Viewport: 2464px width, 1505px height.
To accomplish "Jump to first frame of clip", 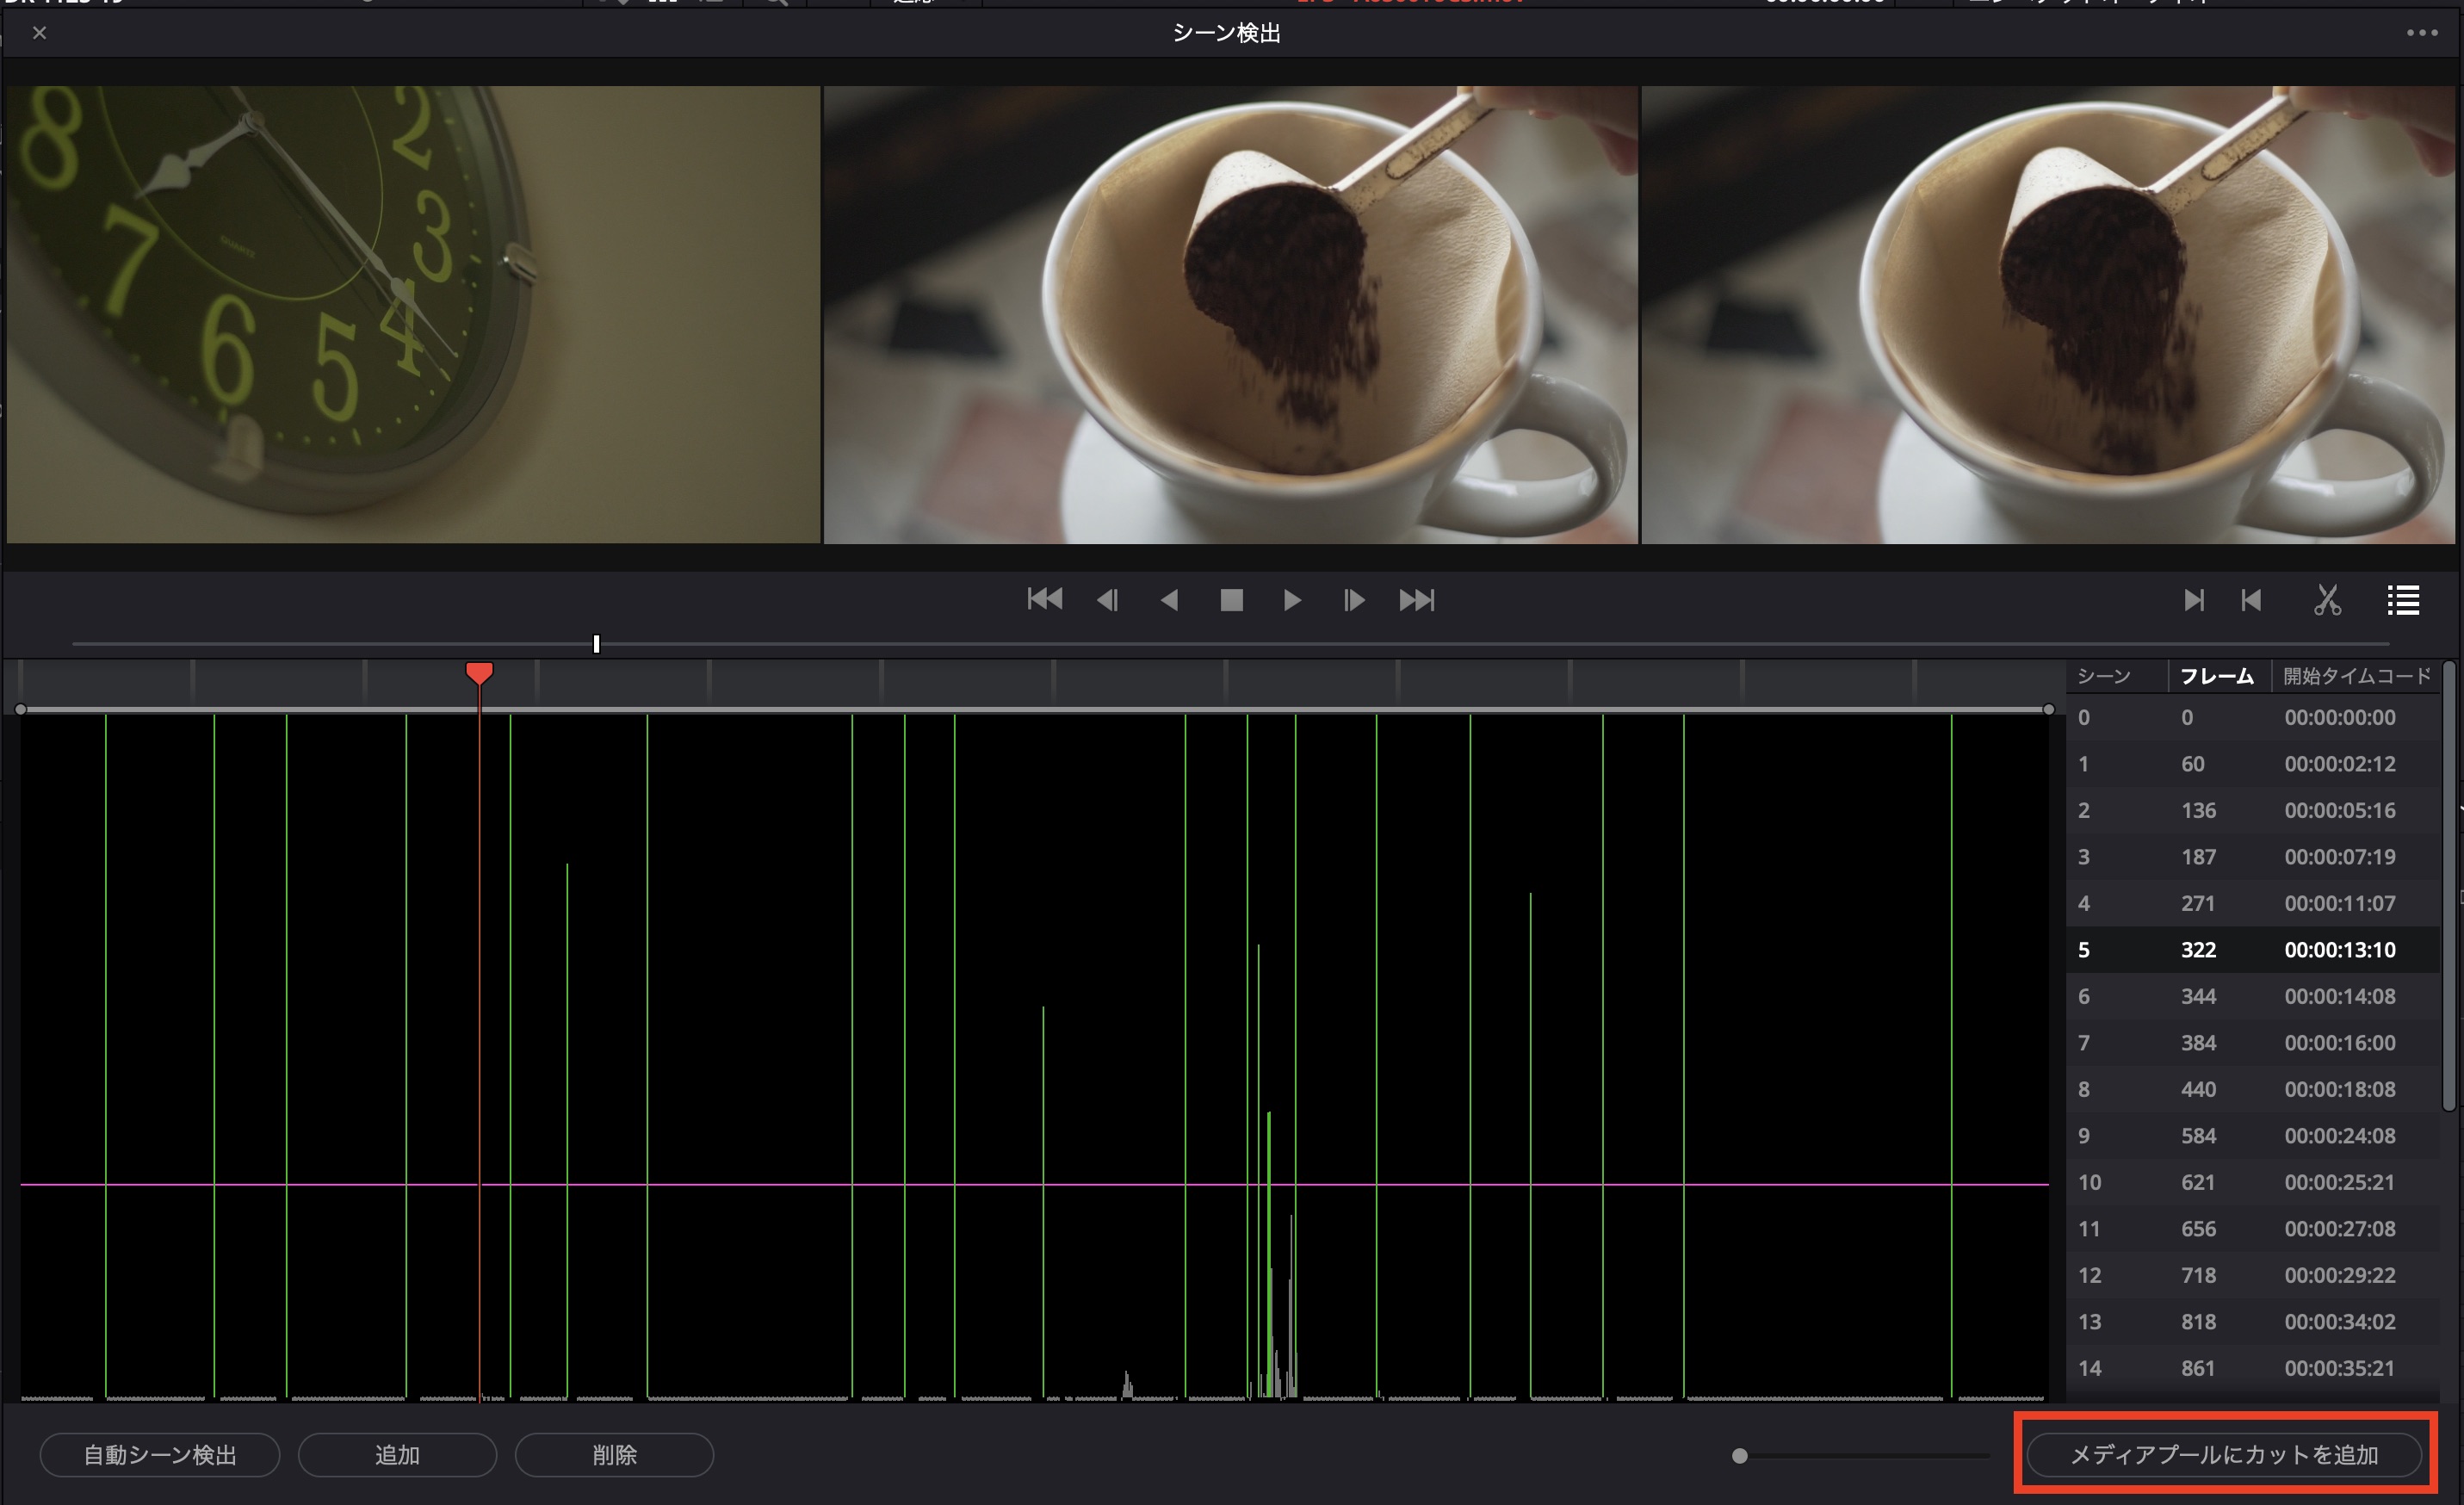I will point(1044,600).
